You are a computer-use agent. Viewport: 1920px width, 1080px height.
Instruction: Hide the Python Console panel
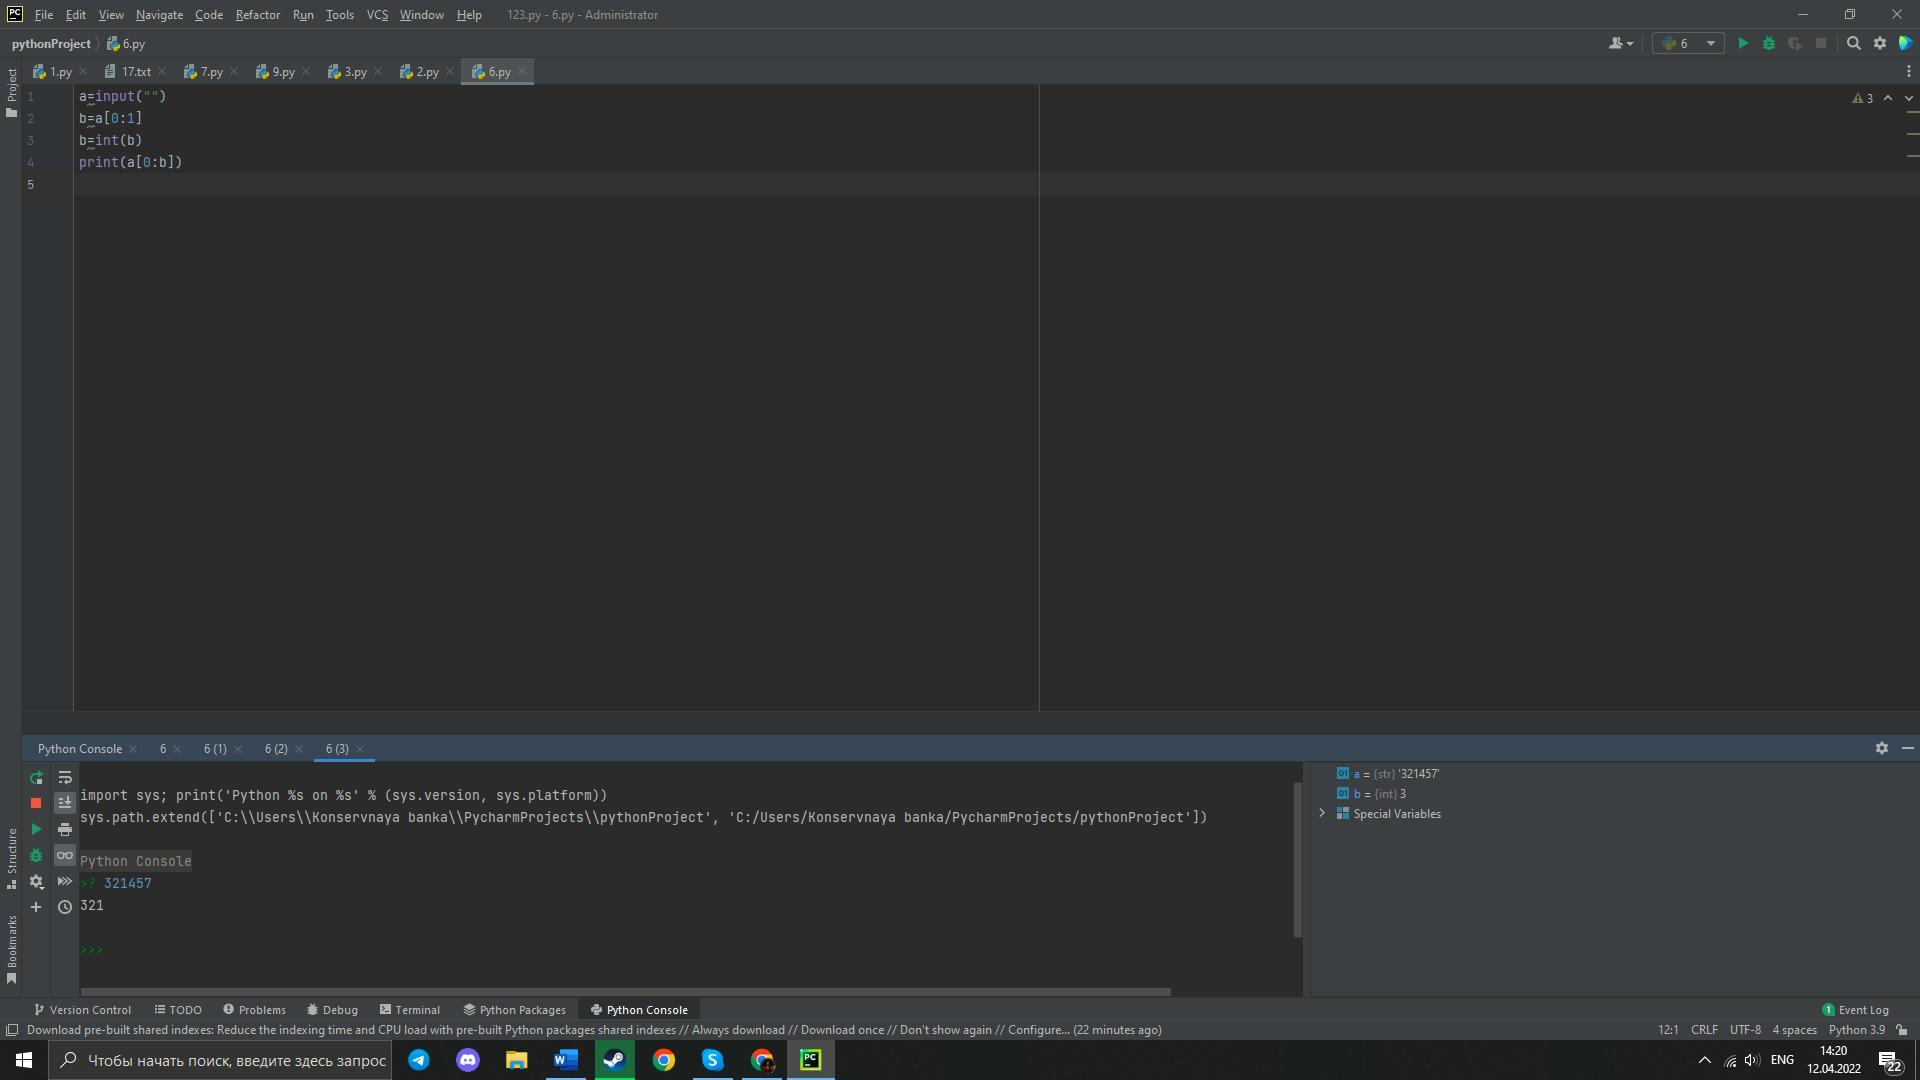point(1908,748)
